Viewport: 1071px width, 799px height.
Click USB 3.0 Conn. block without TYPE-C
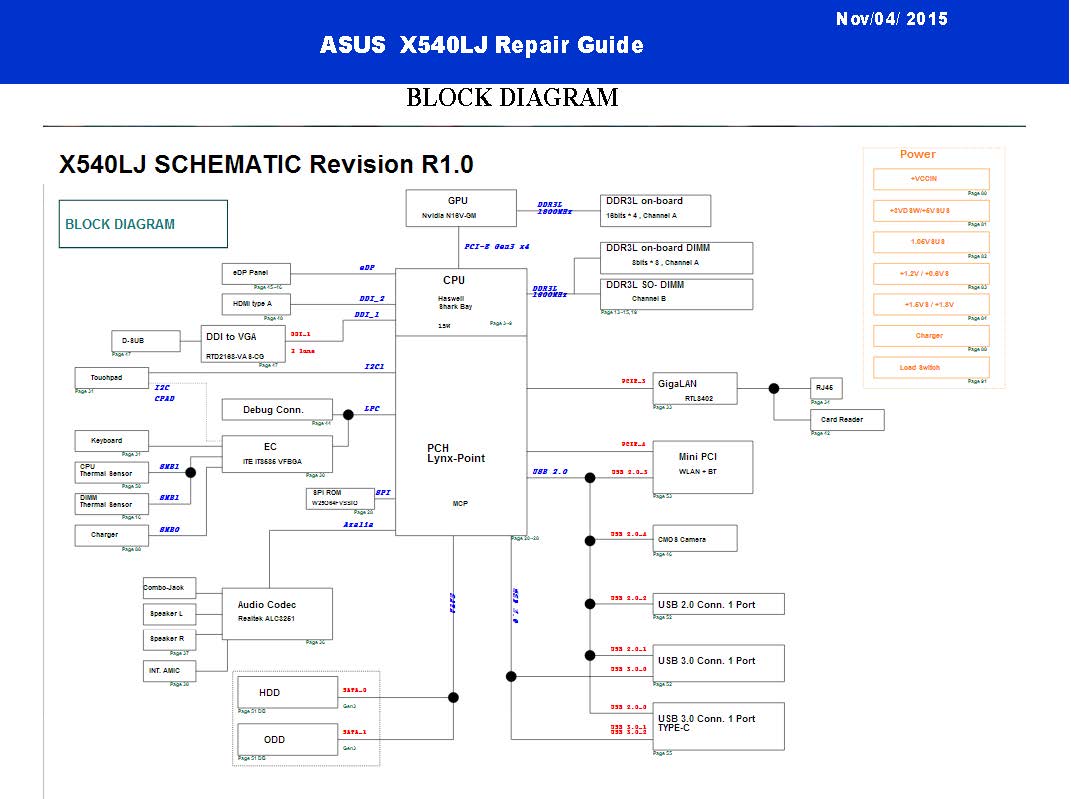(x=719, y=663)
